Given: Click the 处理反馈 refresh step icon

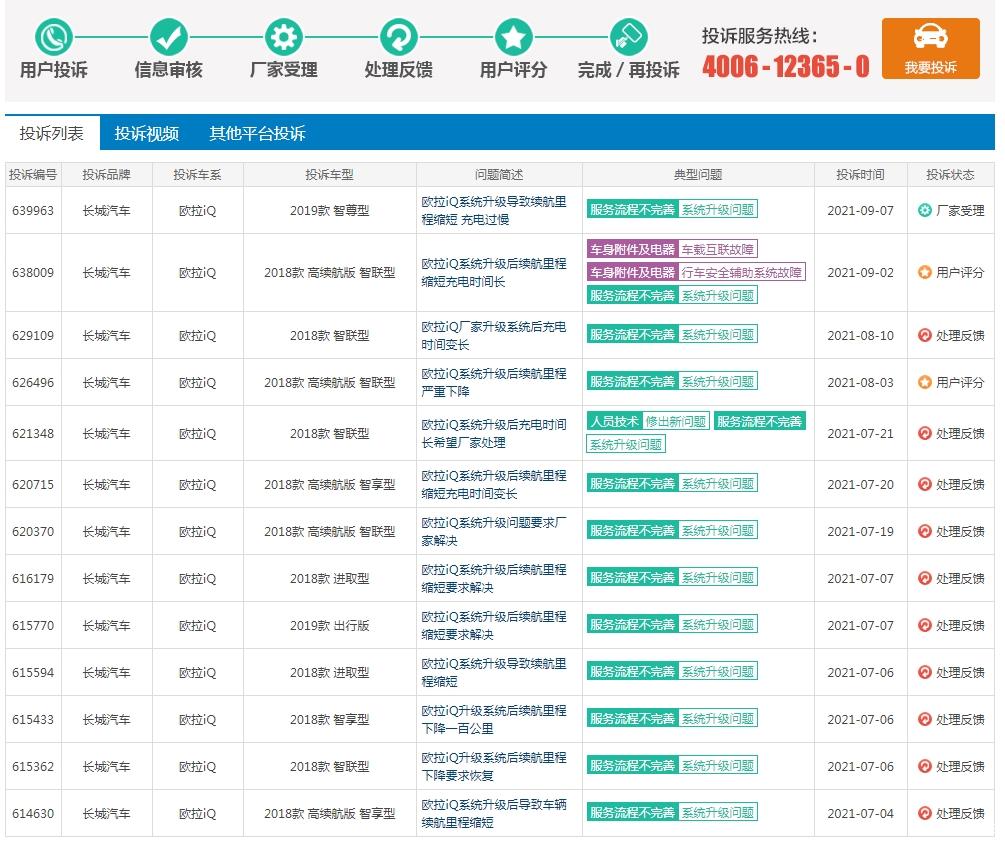Looking at the screenshot, I should [399, 37].
